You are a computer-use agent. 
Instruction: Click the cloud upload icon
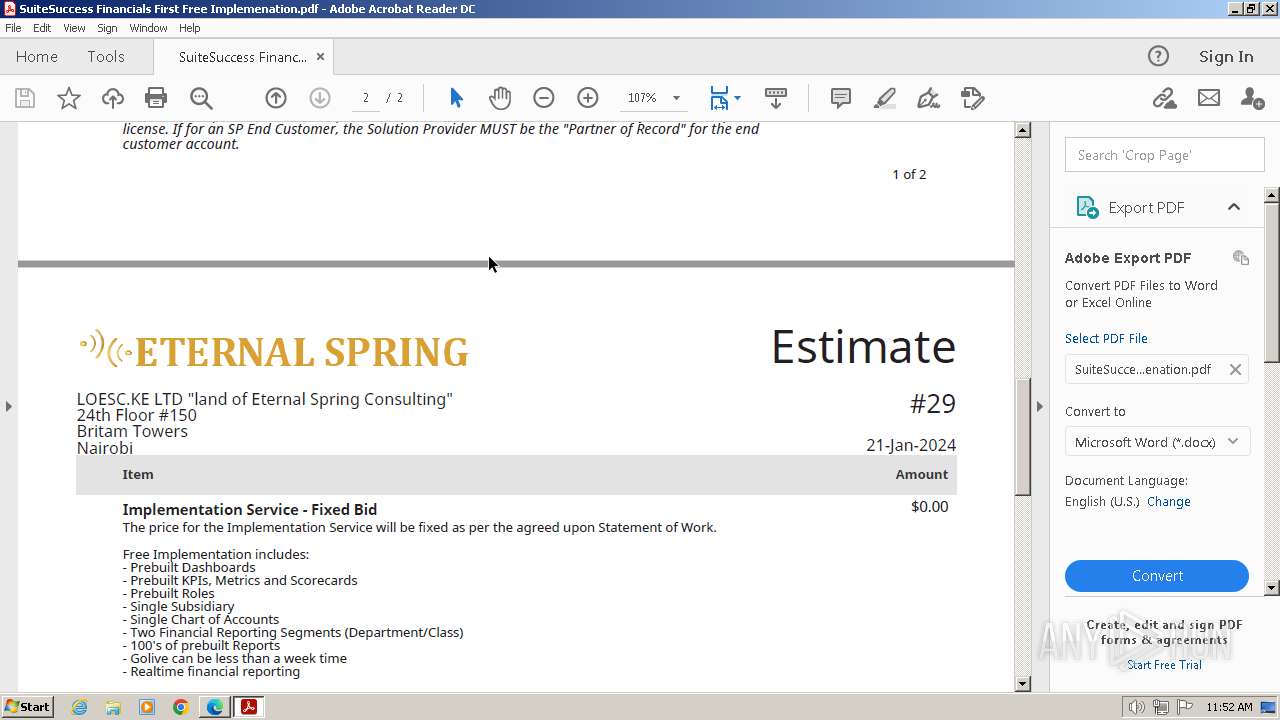tap(113, 98)
